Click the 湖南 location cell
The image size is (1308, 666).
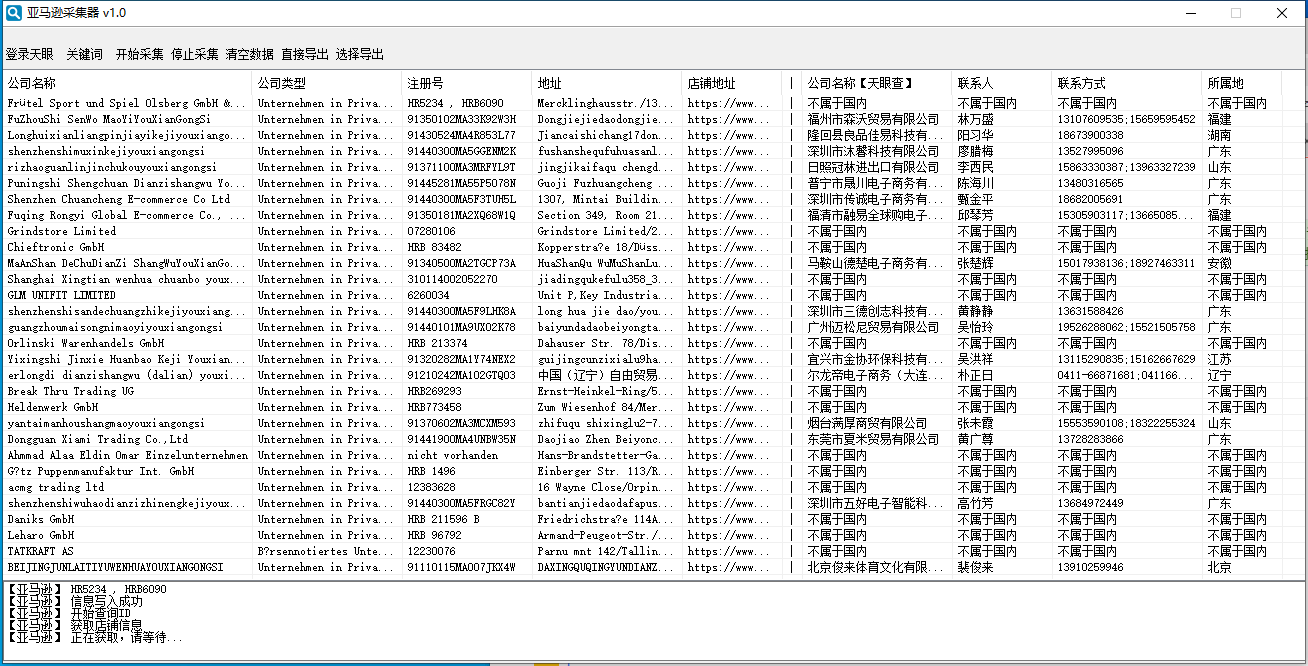pyautogui.click(x=1219, y=135)
